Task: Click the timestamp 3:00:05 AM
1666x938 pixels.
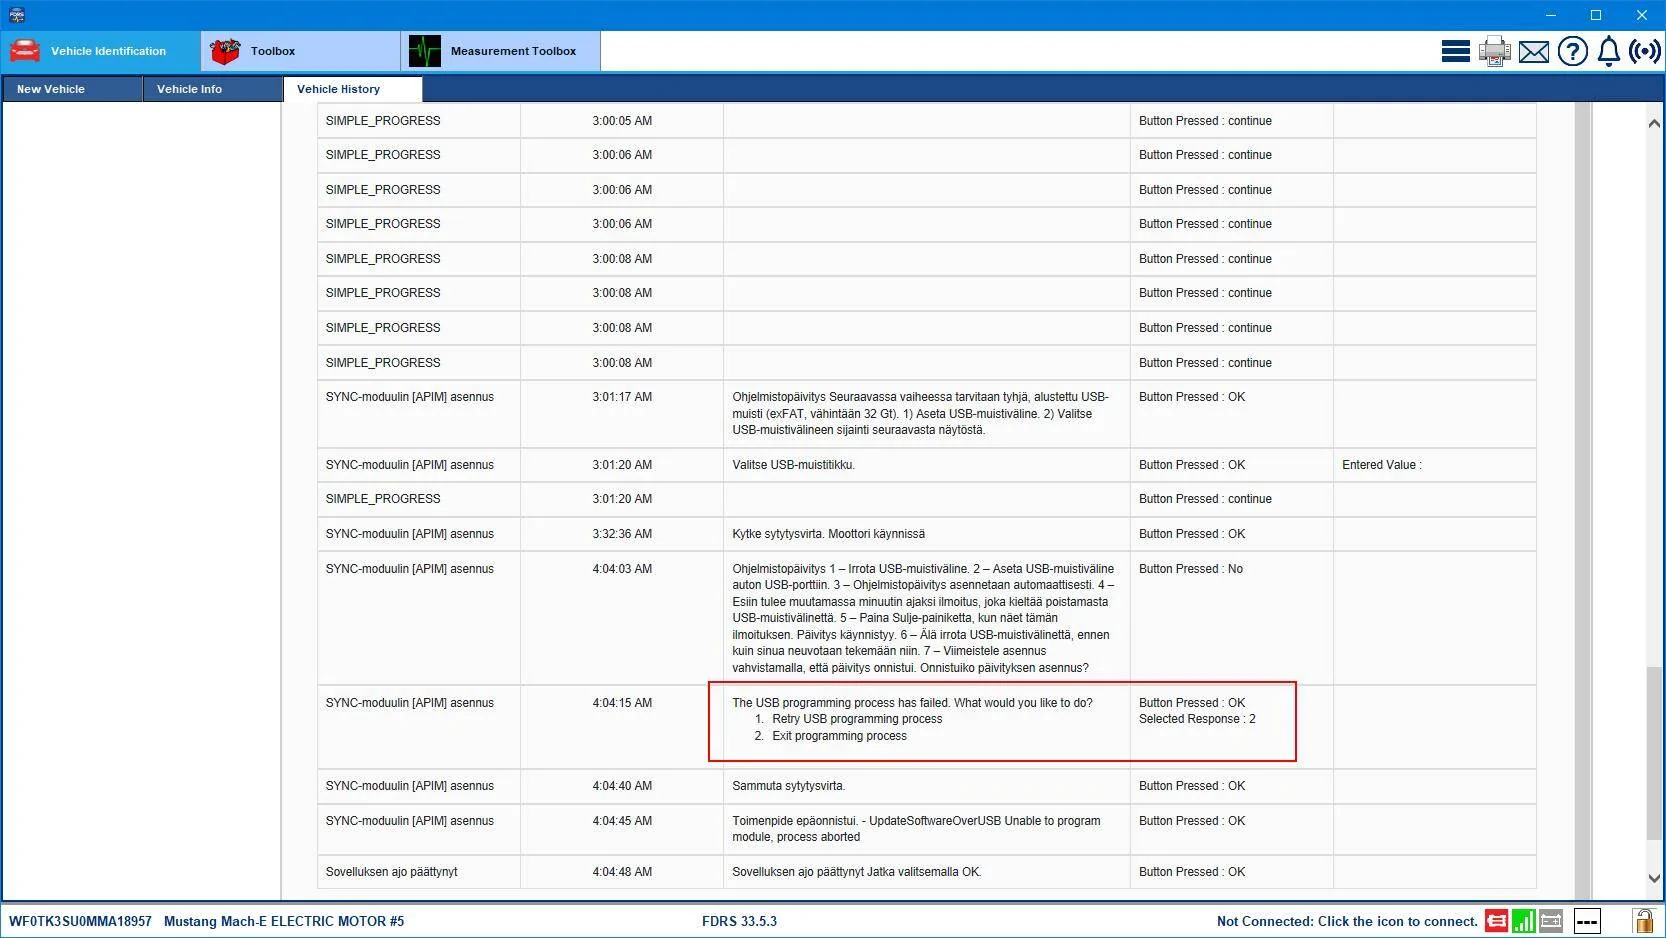Action: pyautogui.click(x=622, y=121)
